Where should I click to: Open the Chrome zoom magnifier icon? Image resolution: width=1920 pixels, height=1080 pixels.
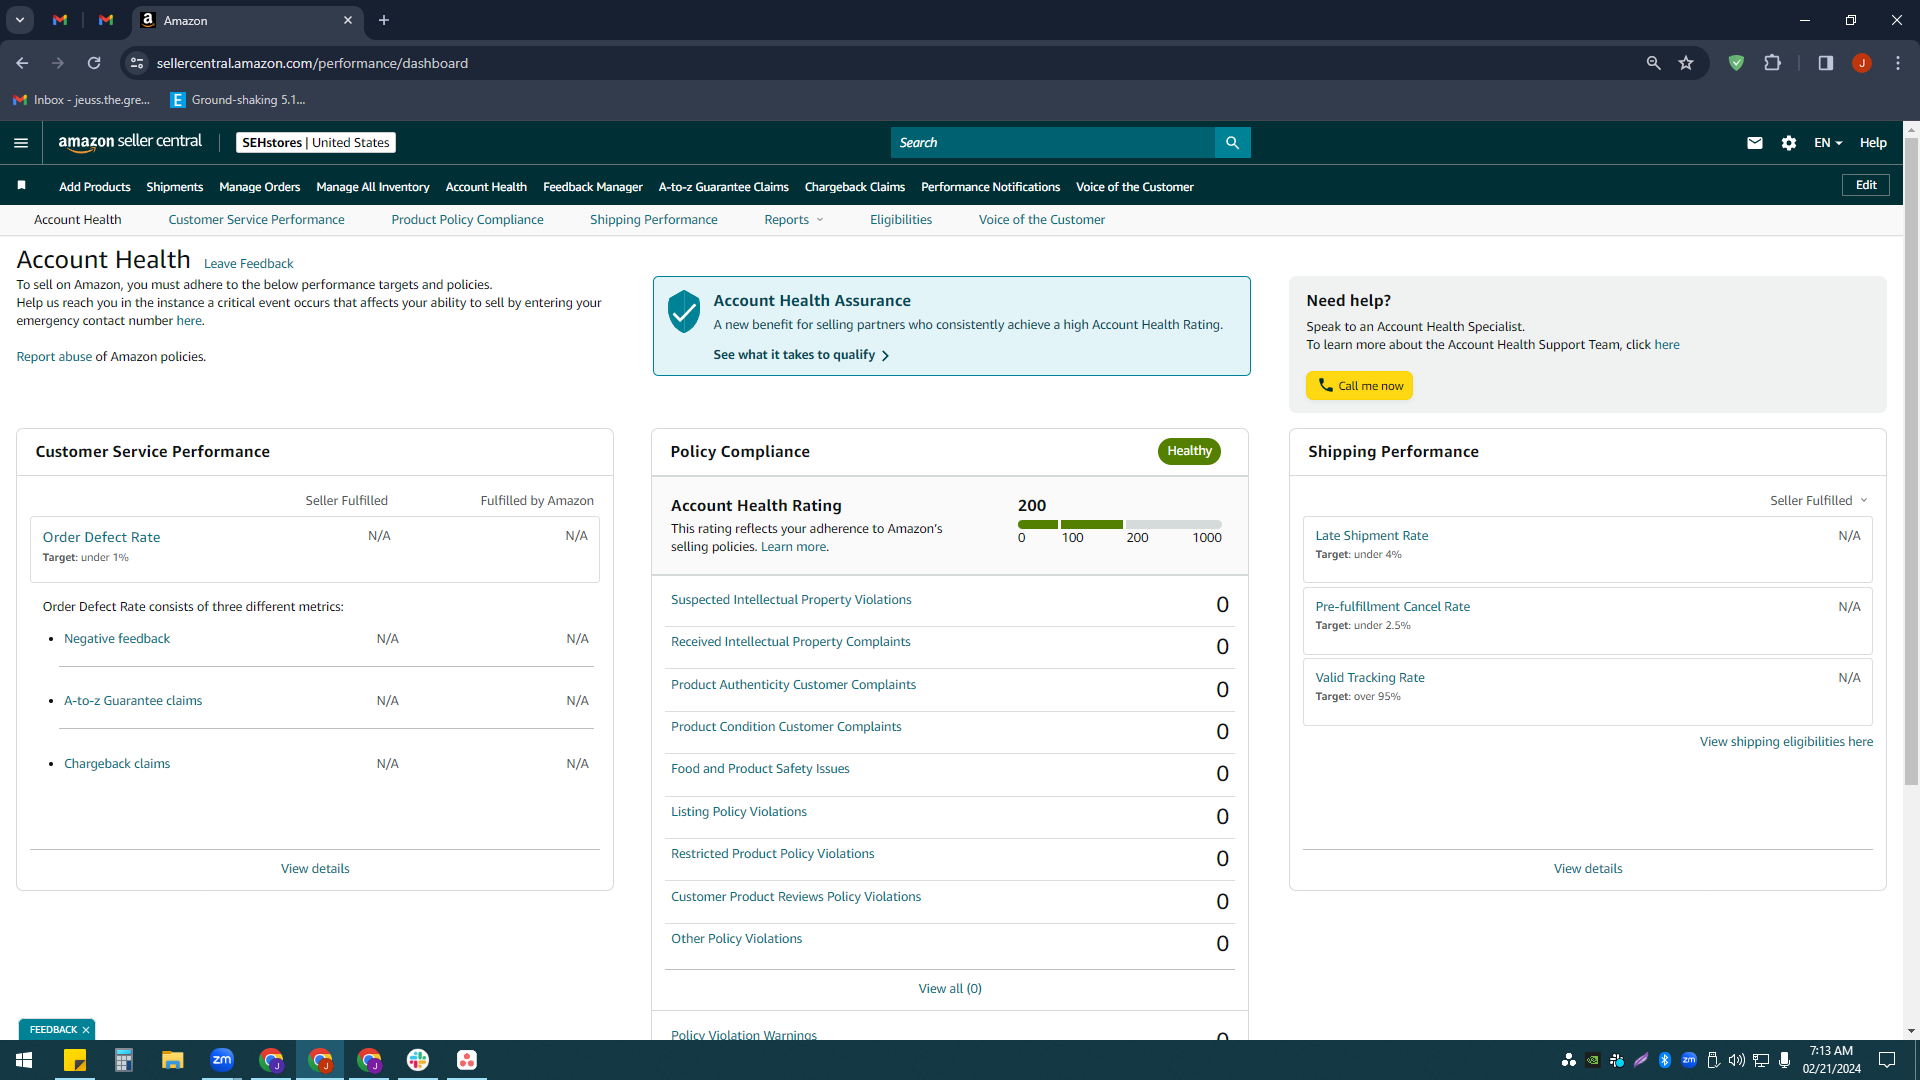pos(1653,63)
